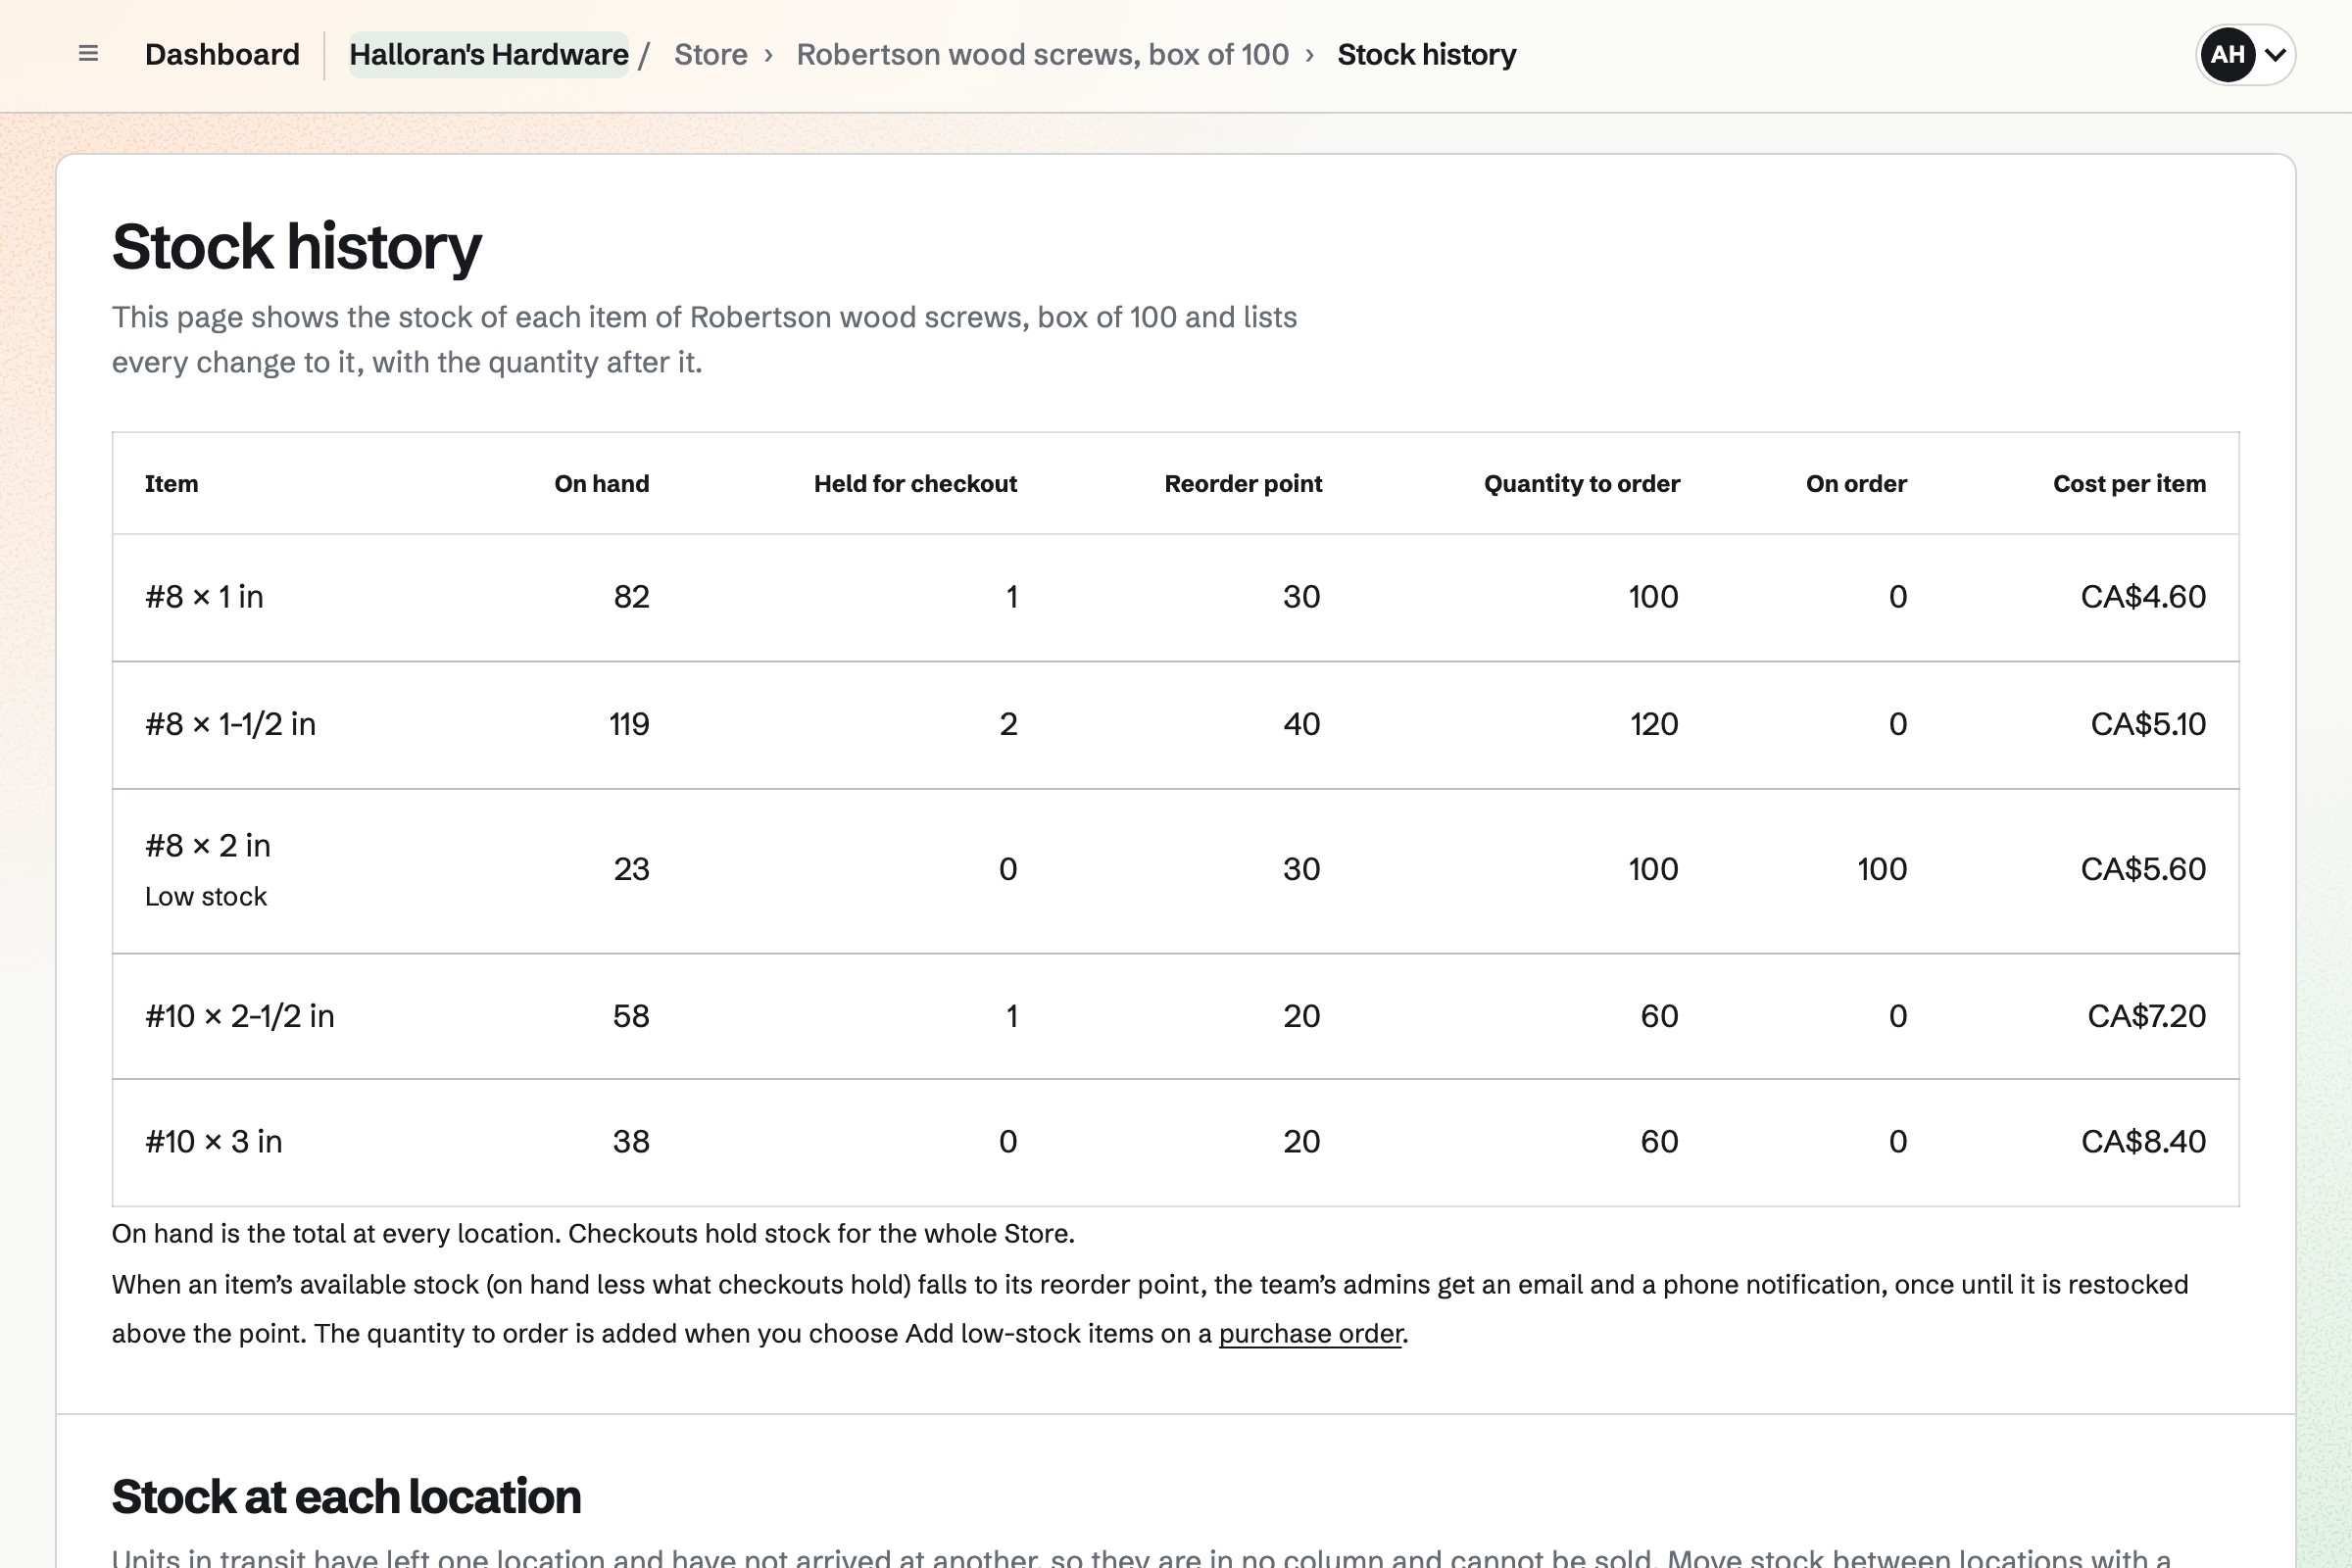
Task: Click on-hand value 38
Action: (631, 1142)
